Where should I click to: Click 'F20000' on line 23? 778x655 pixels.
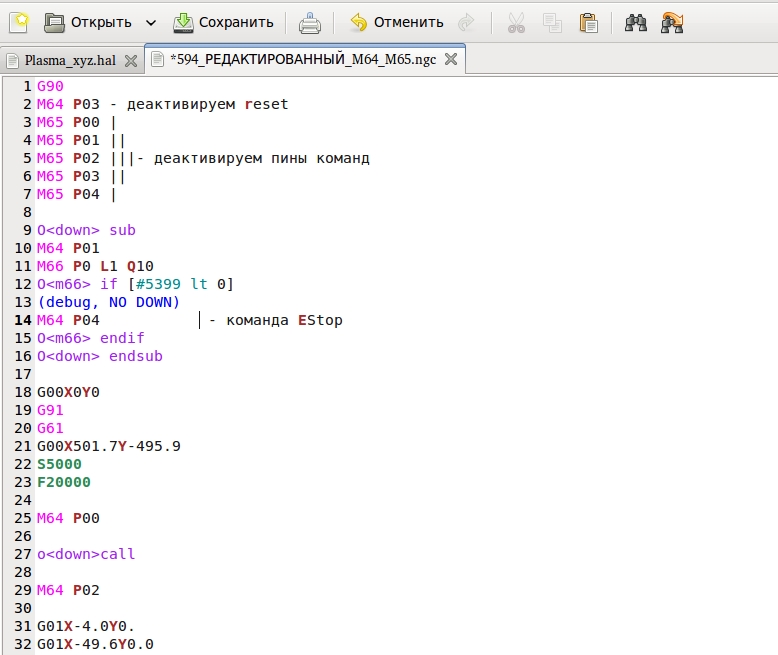coord(64,482)
